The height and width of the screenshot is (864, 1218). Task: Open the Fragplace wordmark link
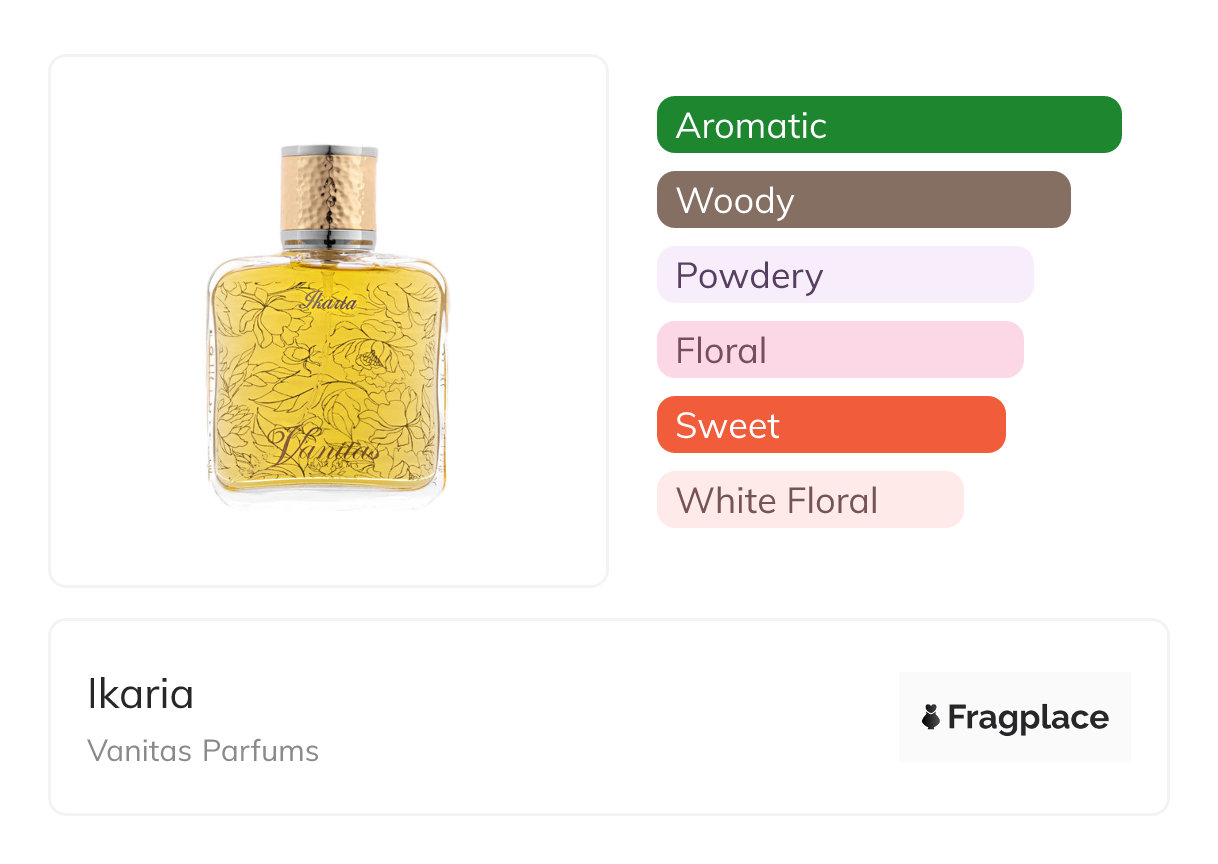click(1027, 717)
